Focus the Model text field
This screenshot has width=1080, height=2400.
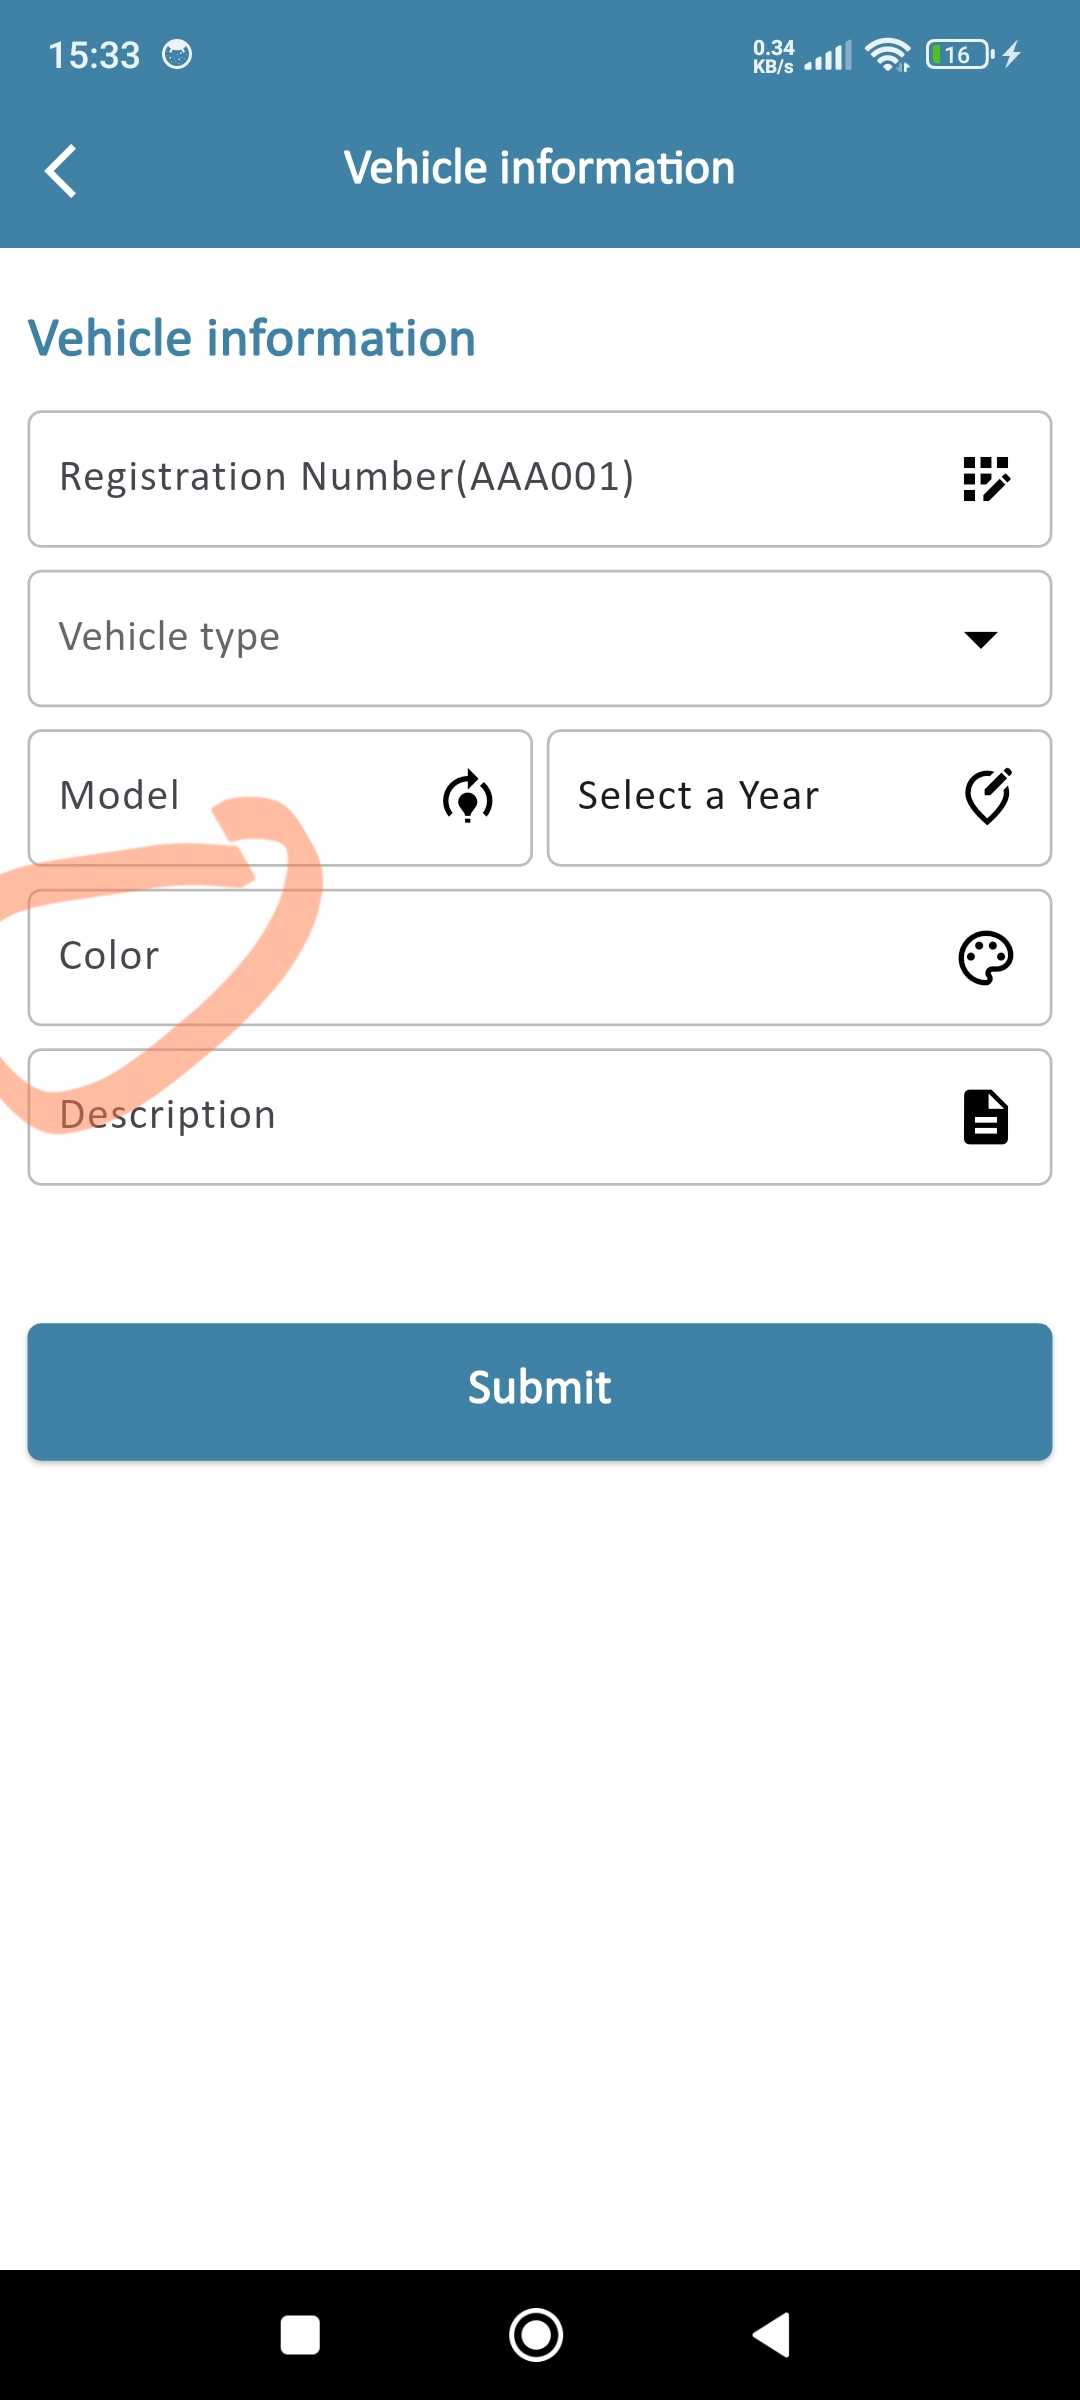click(x=230, y=797)
